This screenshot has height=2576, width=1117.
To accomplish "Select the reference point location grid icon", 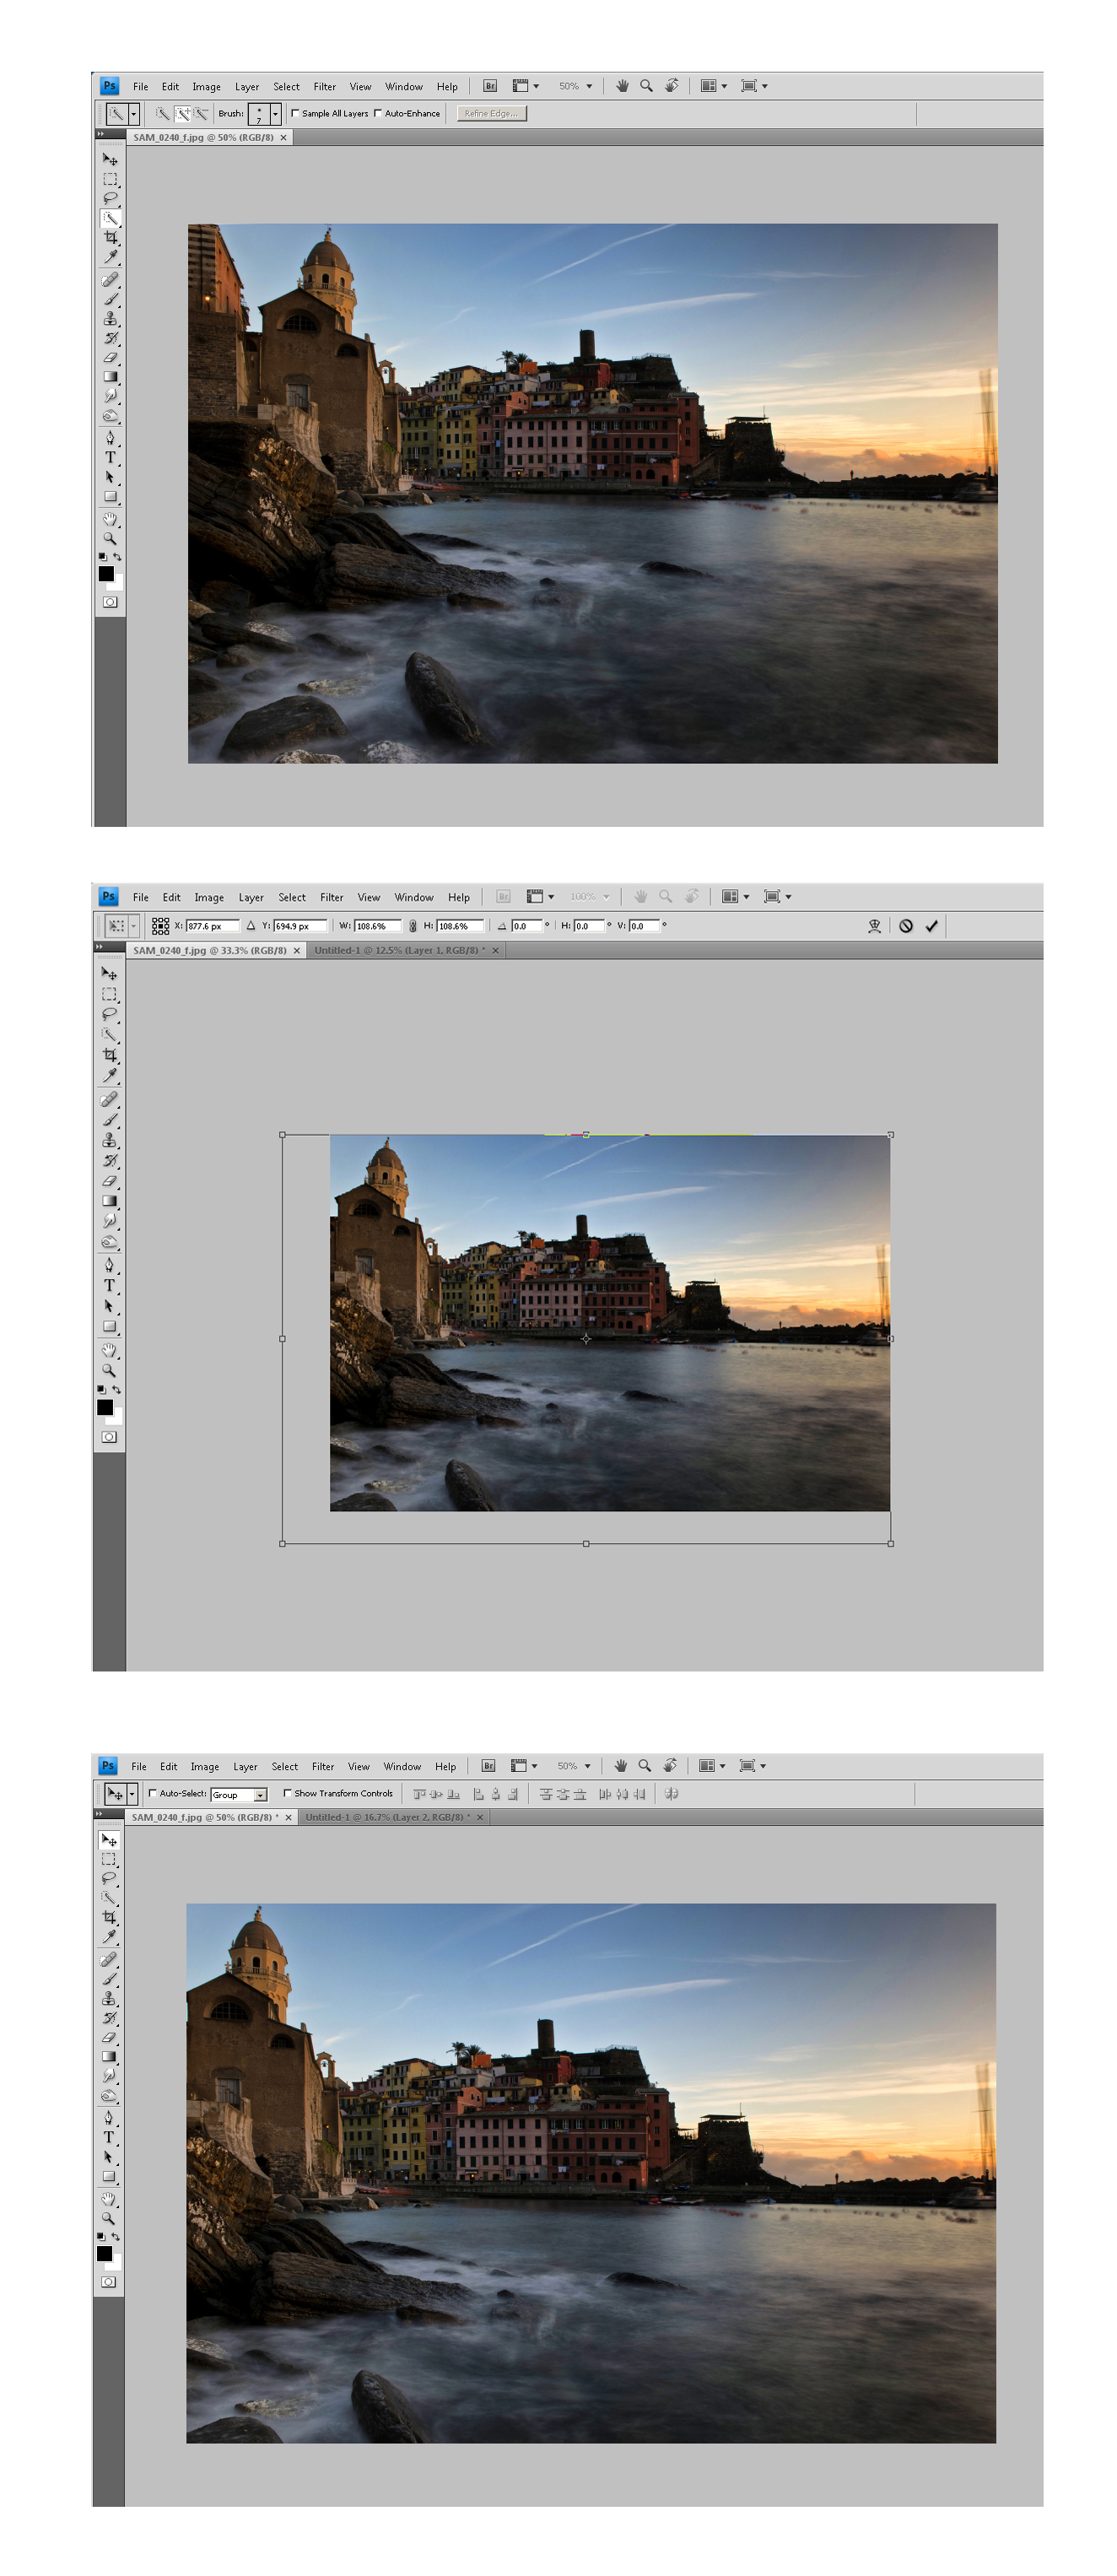I will point(160,926).
